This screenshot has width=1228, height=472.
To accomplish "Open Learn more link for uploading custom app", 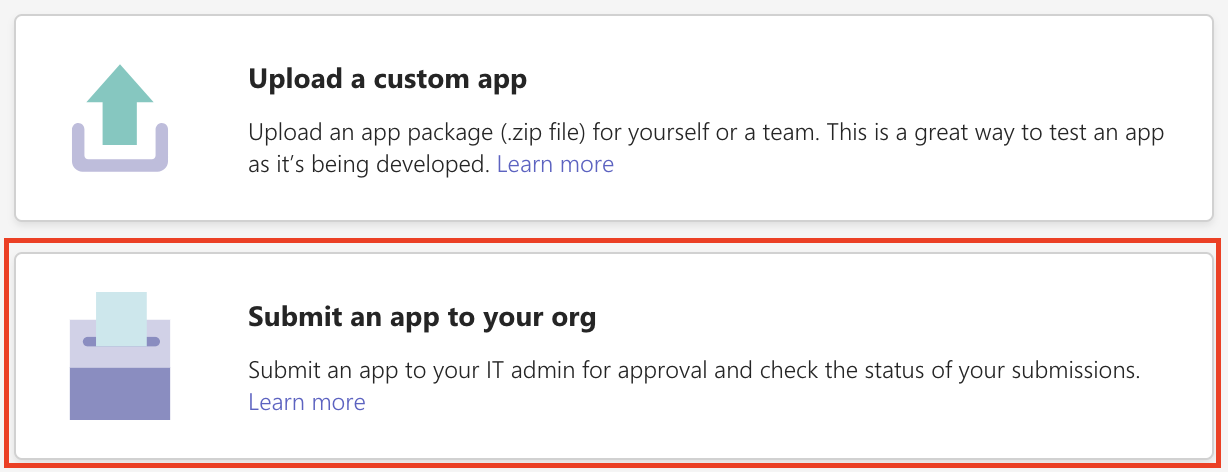I will tap(555, 164).
